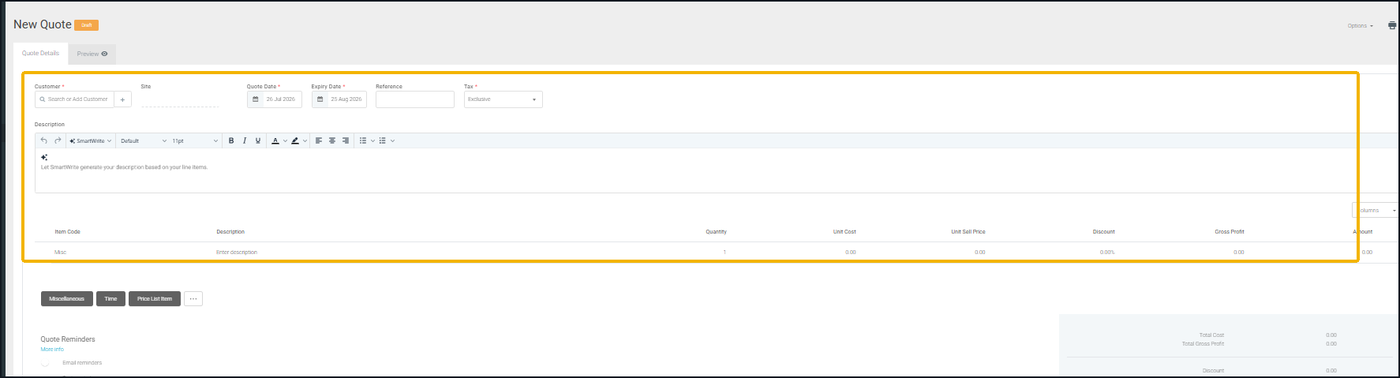Click the eye icon on Preview tab

click(104, 53)
